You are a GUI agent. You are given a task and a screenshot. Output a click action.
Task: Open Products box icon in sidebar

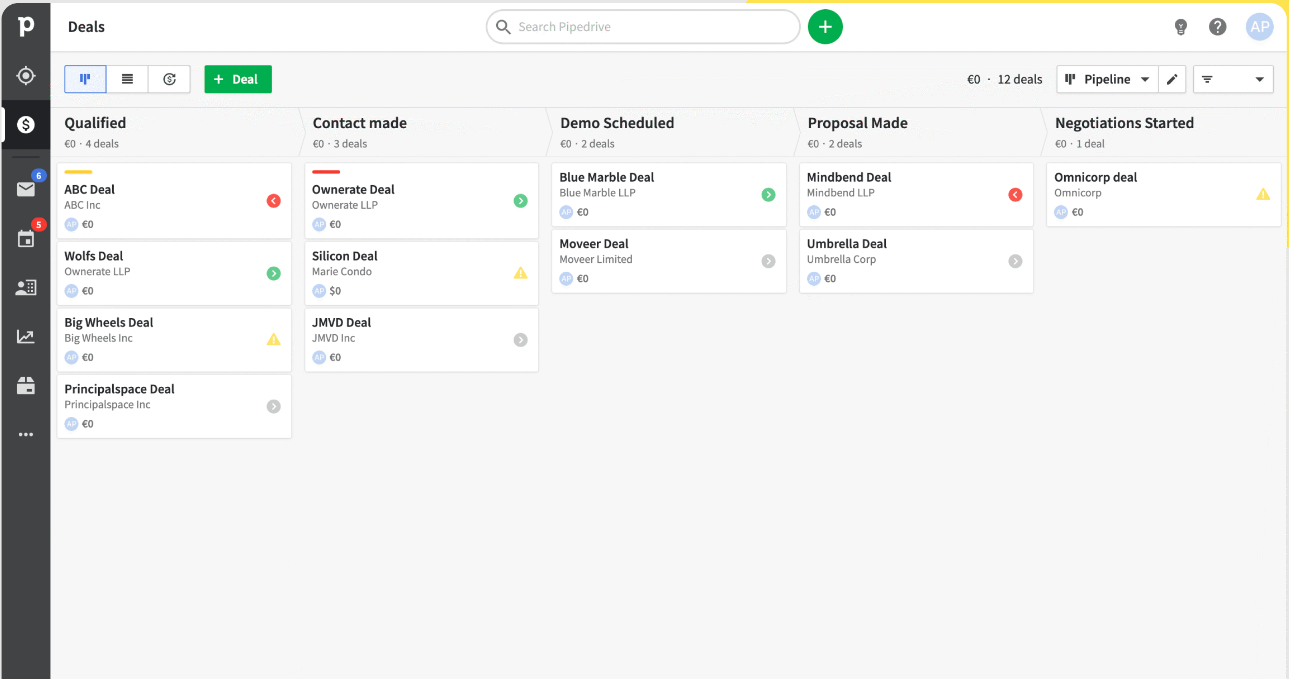pyautogui.click(x=26, y=386)
